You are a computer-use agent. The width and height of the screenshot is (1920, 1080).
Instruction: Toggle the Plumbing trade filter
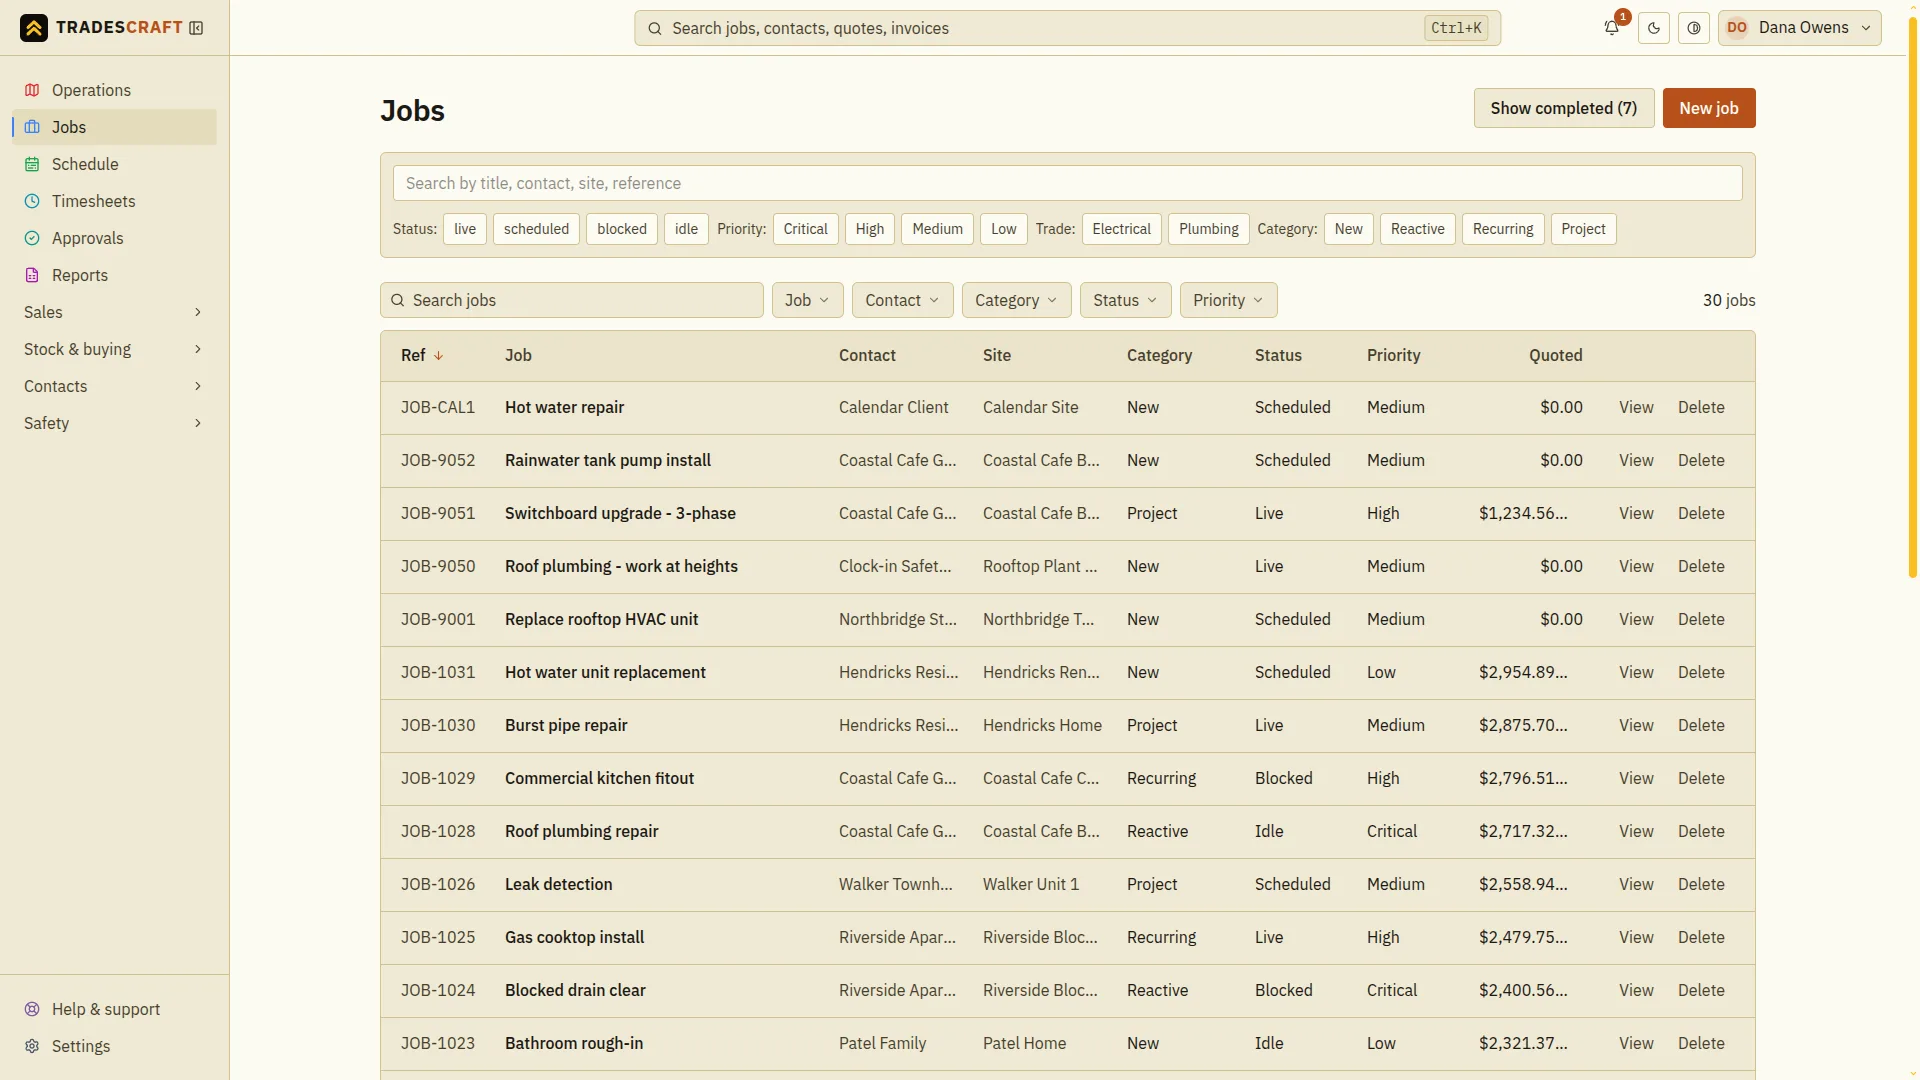(1208, 229)
